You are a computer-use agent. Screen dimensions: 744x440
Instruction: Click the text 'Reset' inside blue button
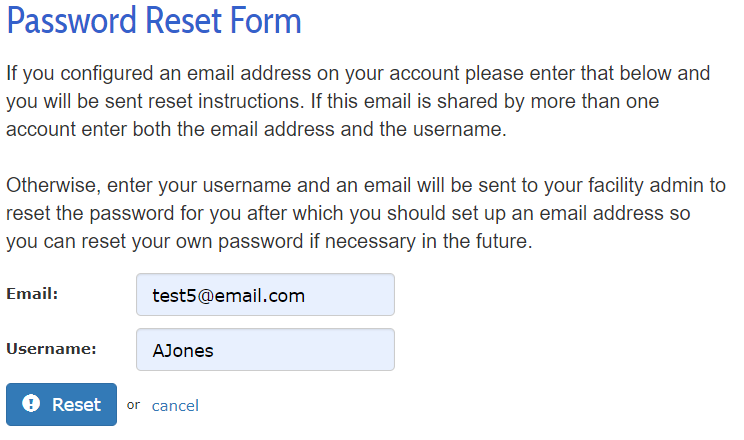coord(76,405)
